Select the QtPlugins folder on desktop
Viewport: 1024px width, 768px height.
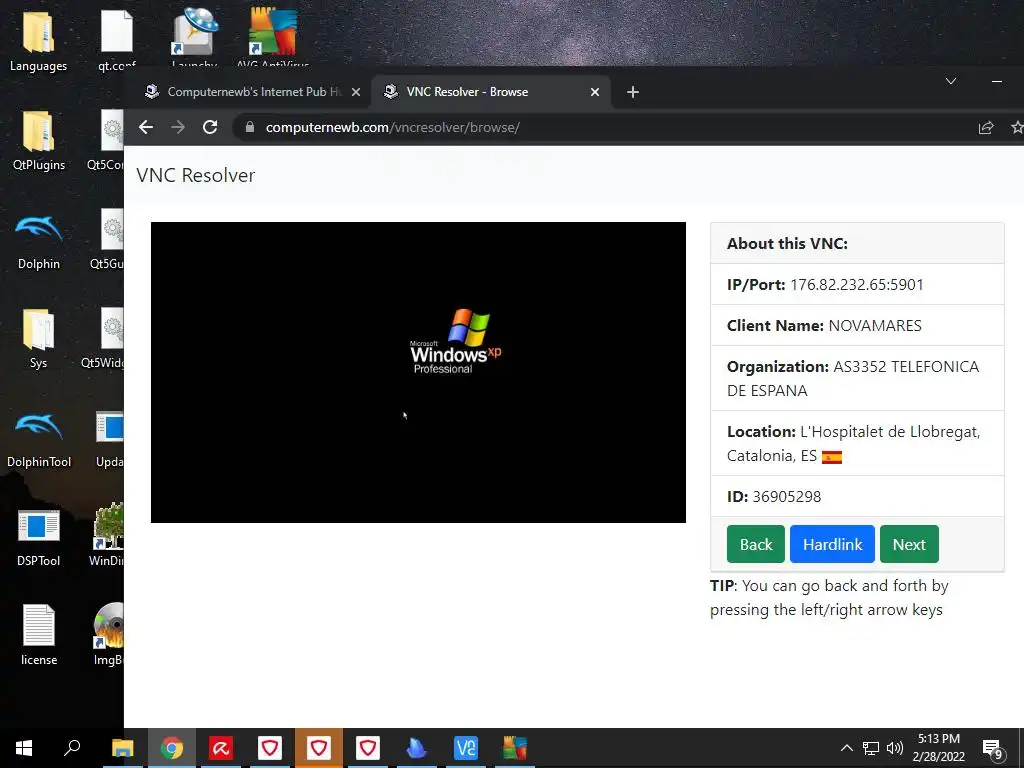pyautogui.click(x=39, y=140)
